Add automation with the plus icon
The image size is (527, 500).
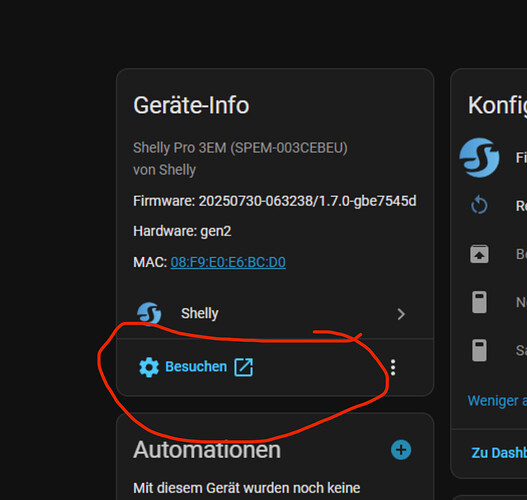click(401, 450)
